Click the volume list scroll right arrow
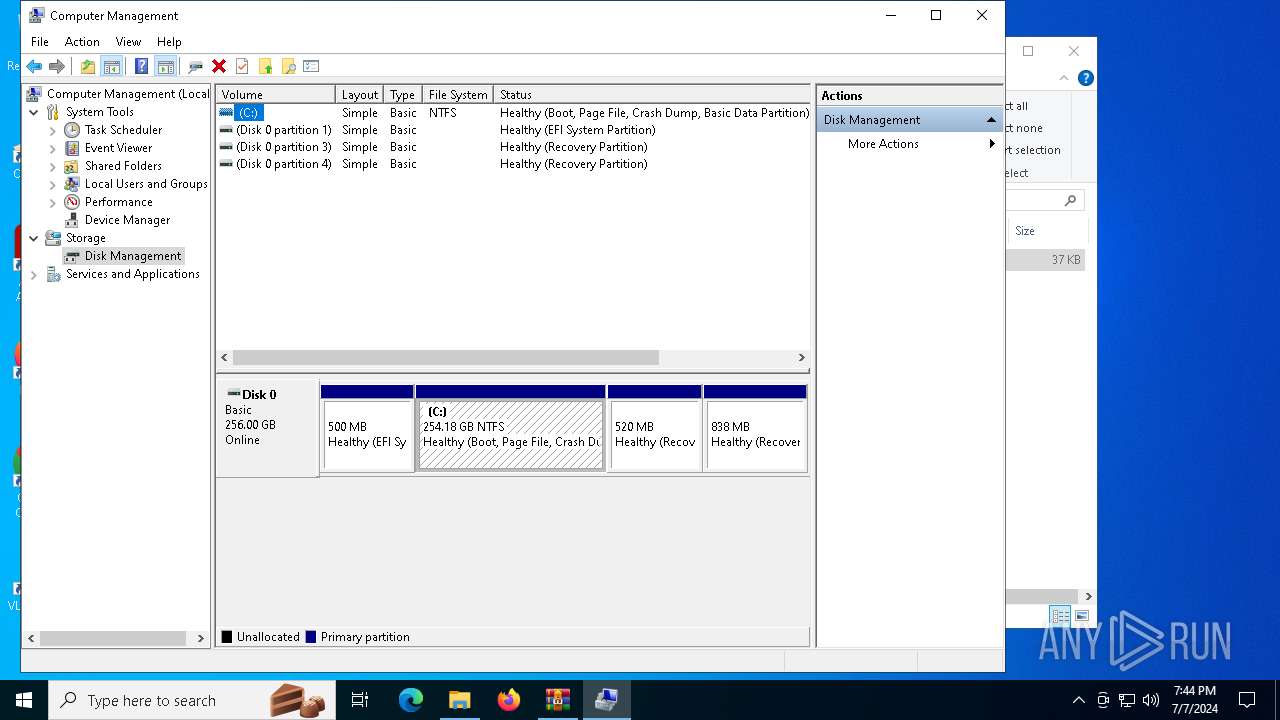Image resolution: width=1280 pixels, height=720 pixels. (x=801, y=357)
